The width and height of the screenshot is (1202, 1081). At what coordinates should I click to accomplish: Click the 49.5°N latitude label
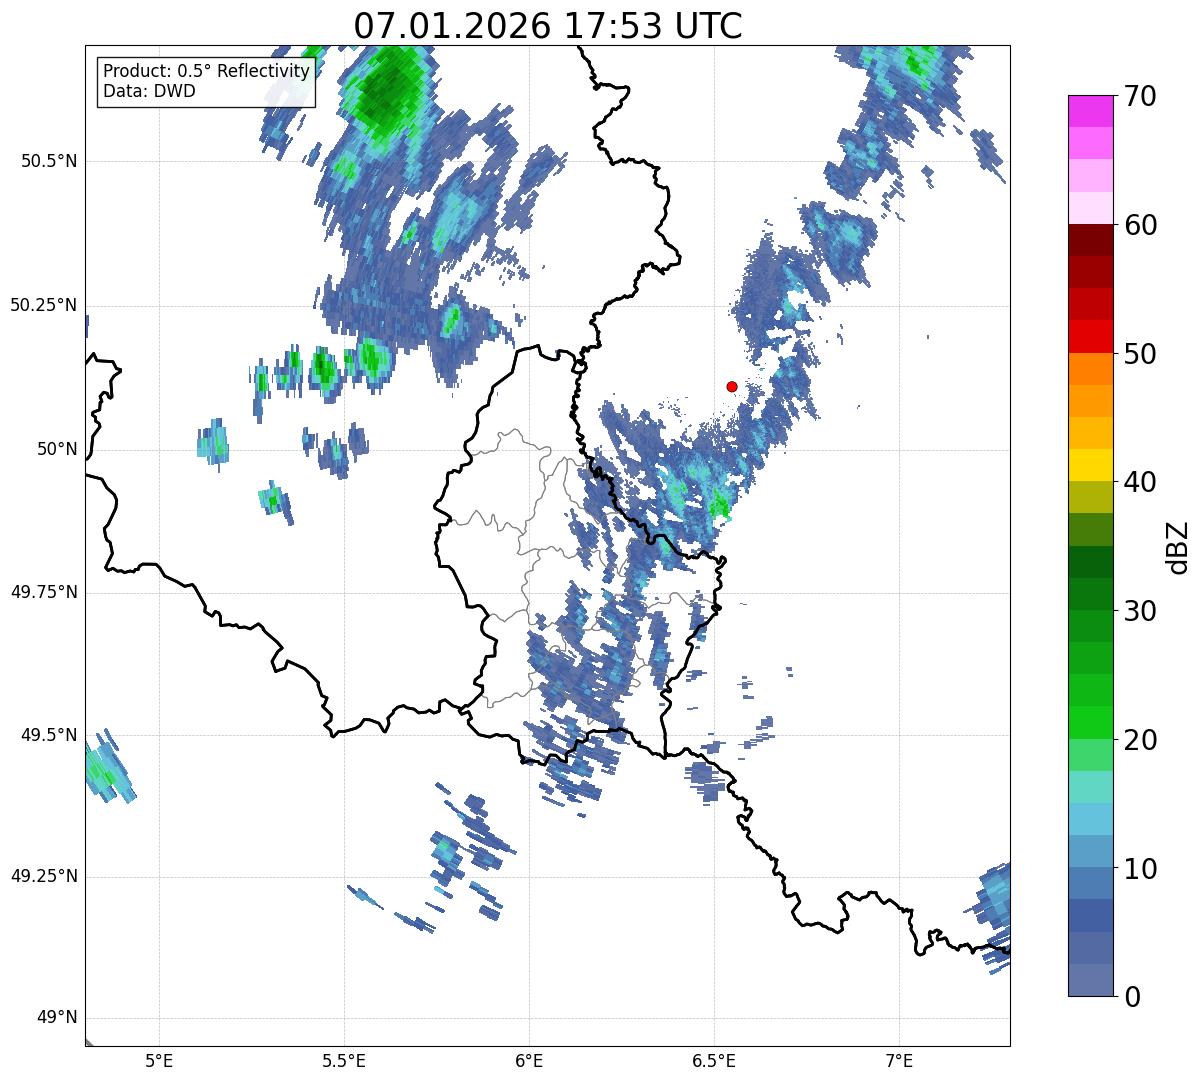pos(49,735)
